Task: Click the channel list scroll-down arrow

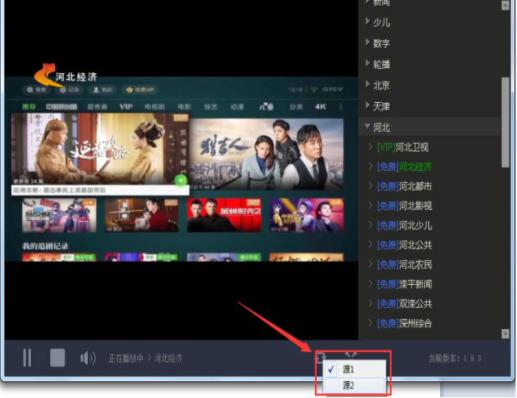Action: tap(505, 334)
